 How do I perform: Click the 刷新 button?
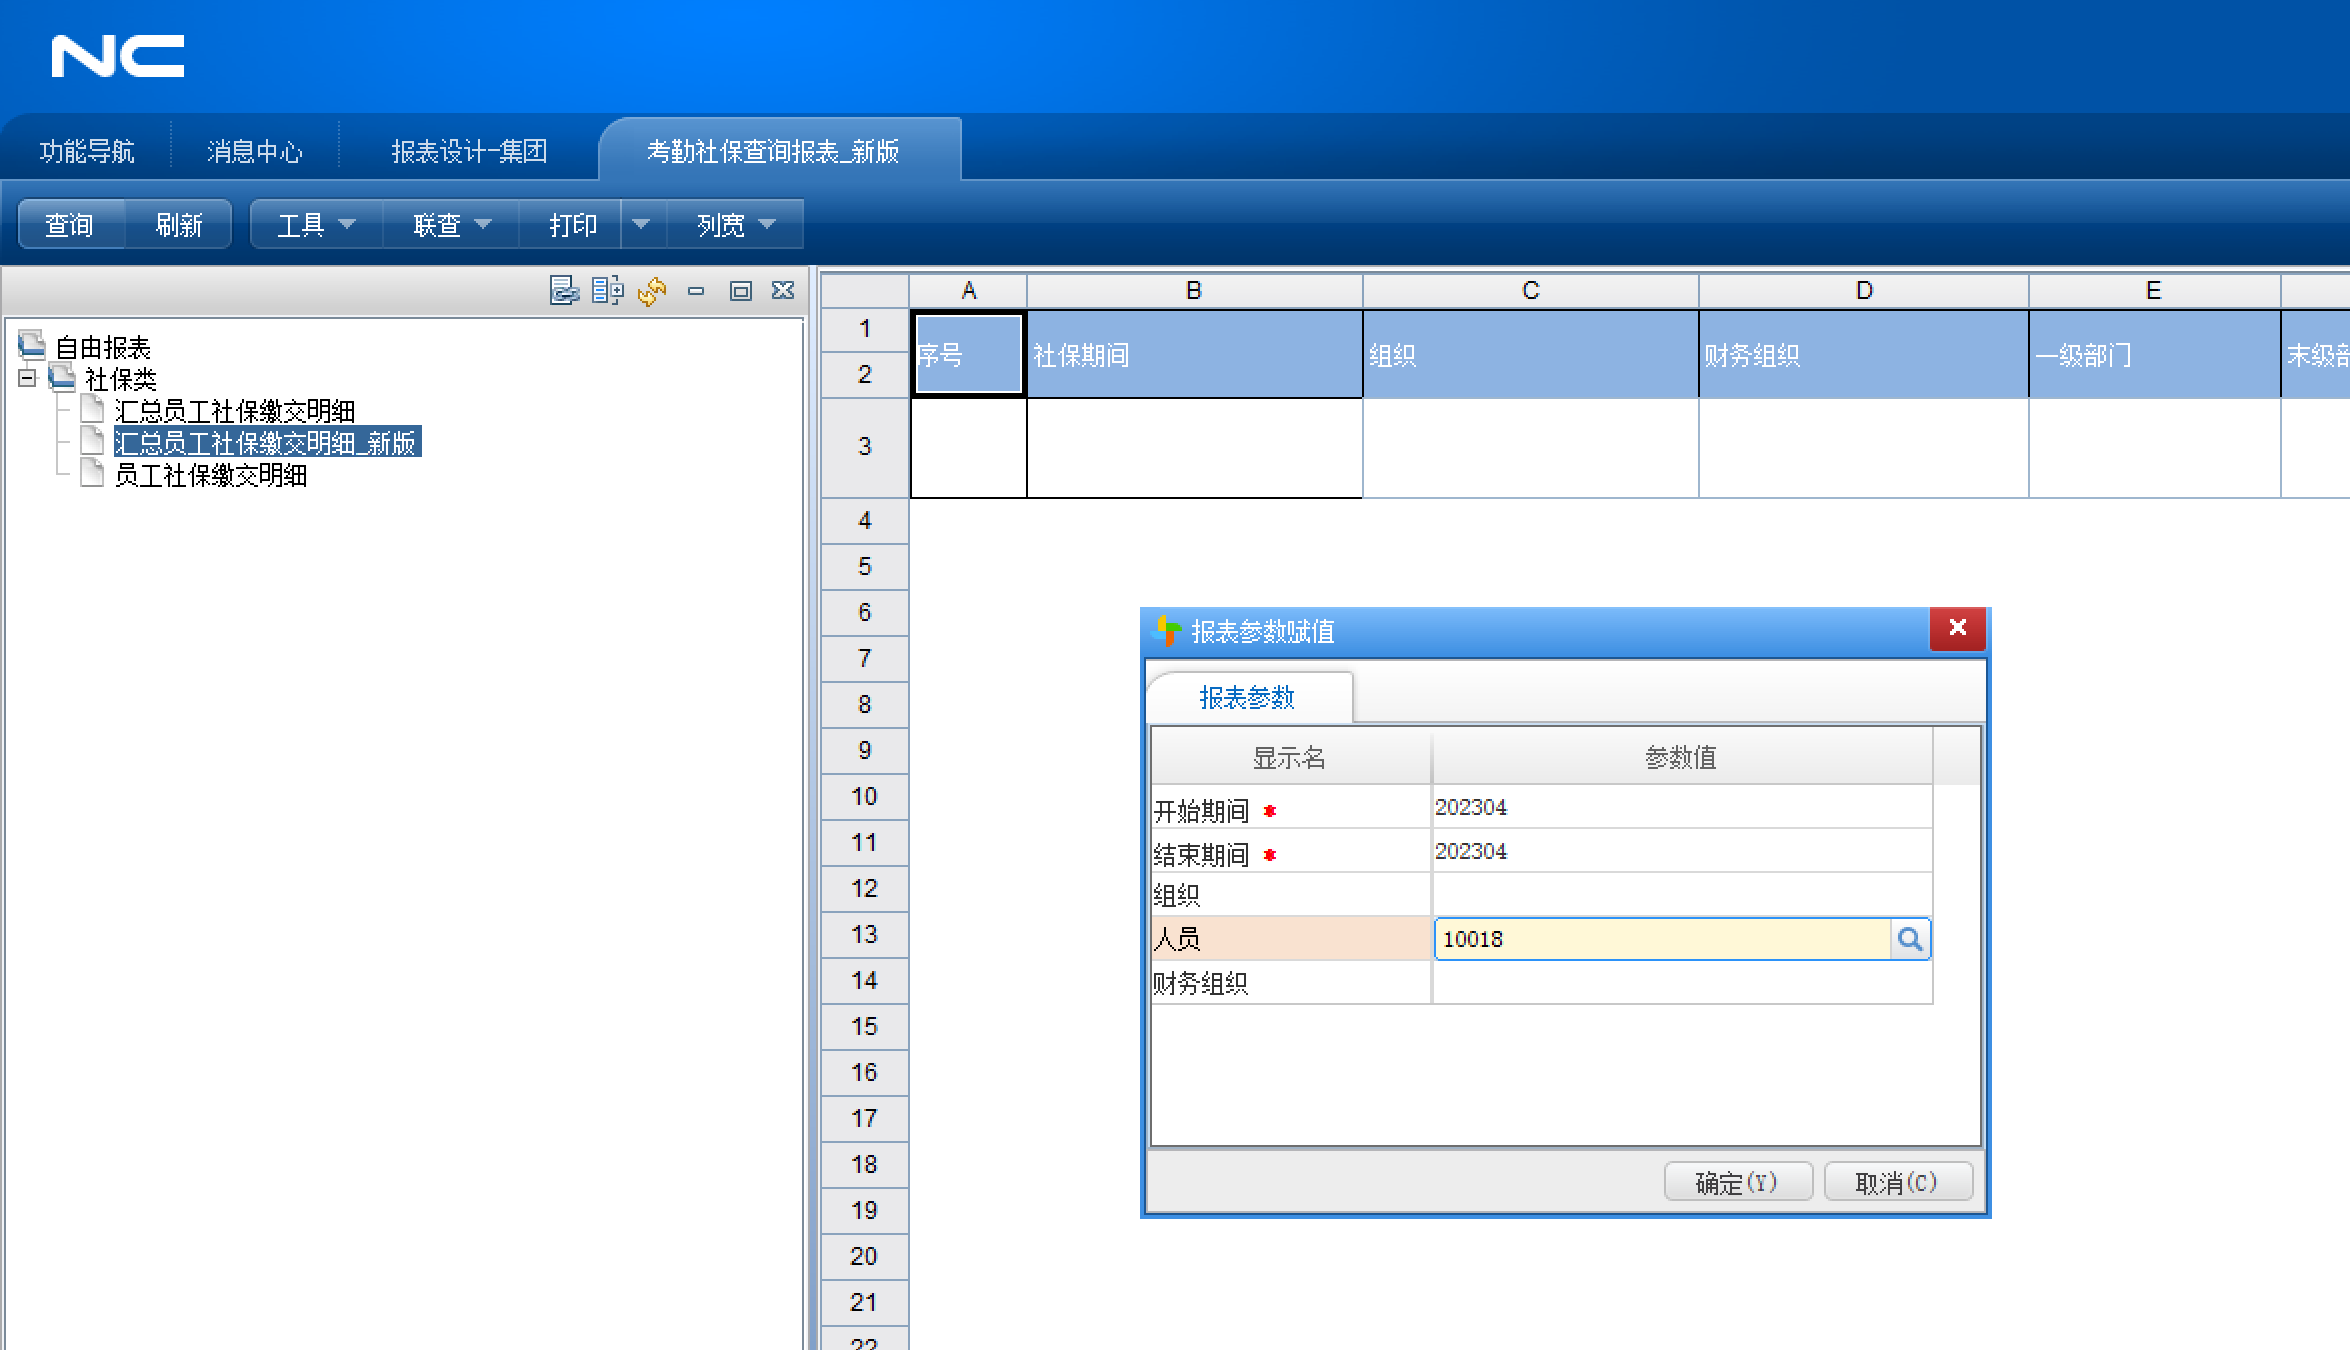click(x=179, y=224)
